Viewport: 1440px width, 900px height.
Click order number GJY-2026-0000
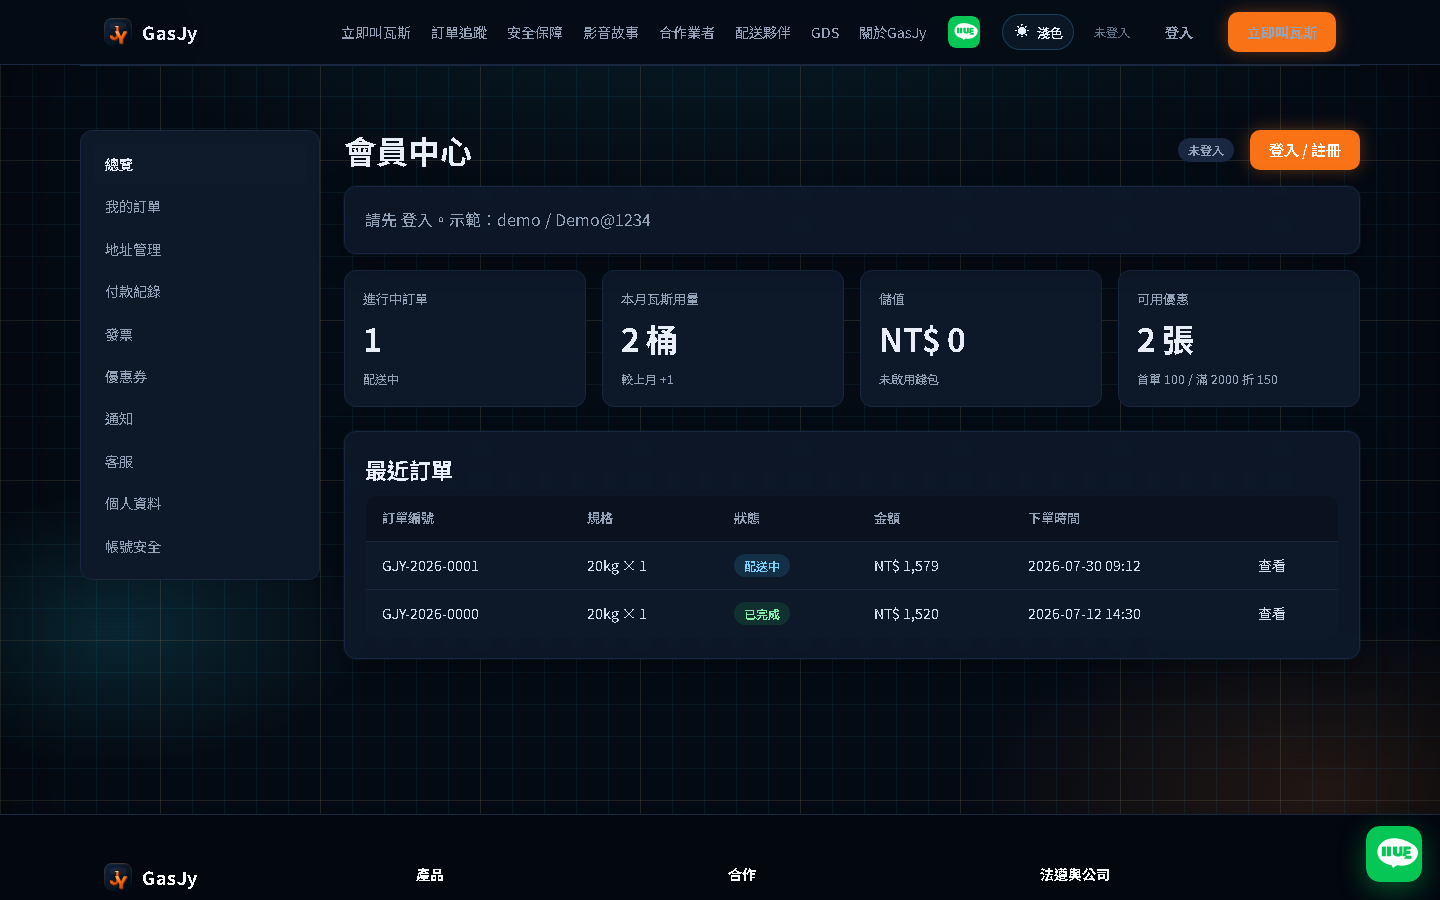(431, 614)
